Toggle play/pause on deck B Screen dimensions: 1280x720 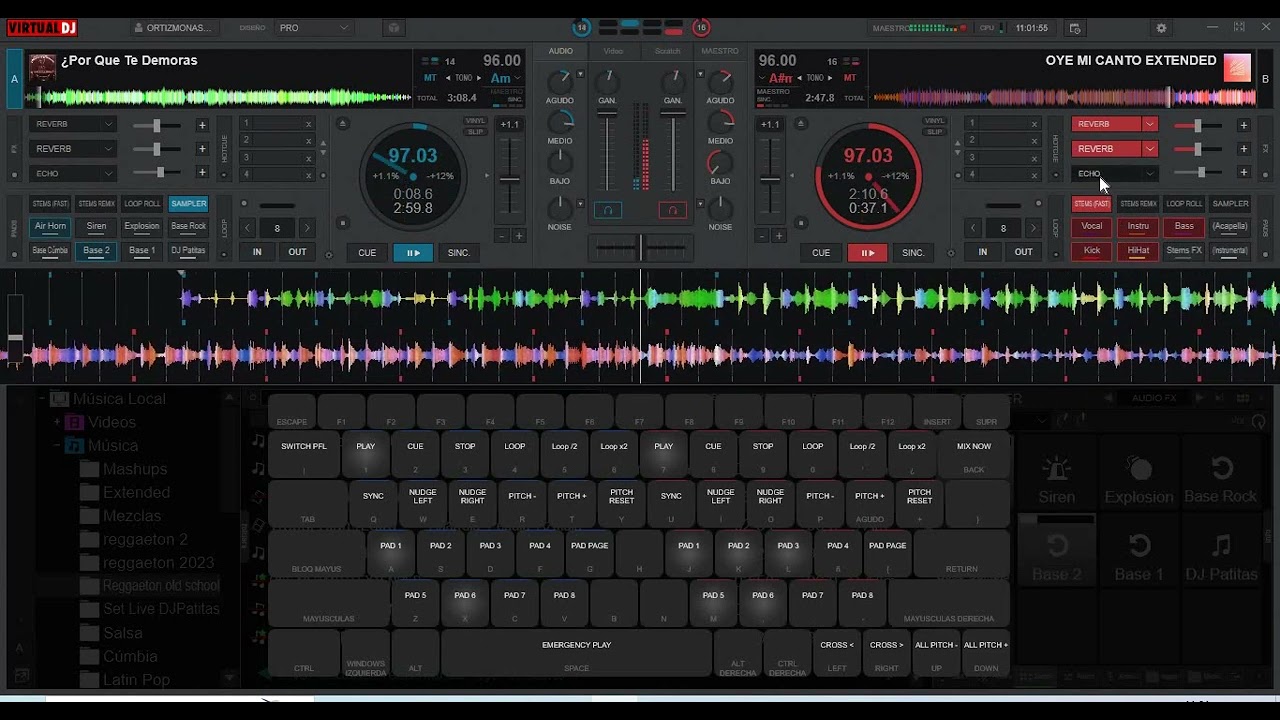[x=867, y=253]
